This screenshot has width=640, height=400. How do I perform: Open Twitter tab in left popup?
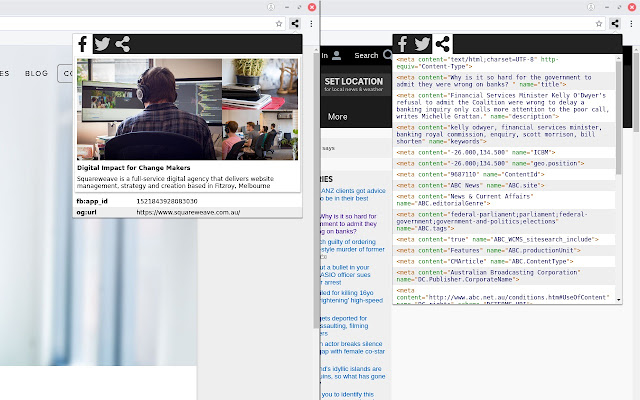[102, 44]
